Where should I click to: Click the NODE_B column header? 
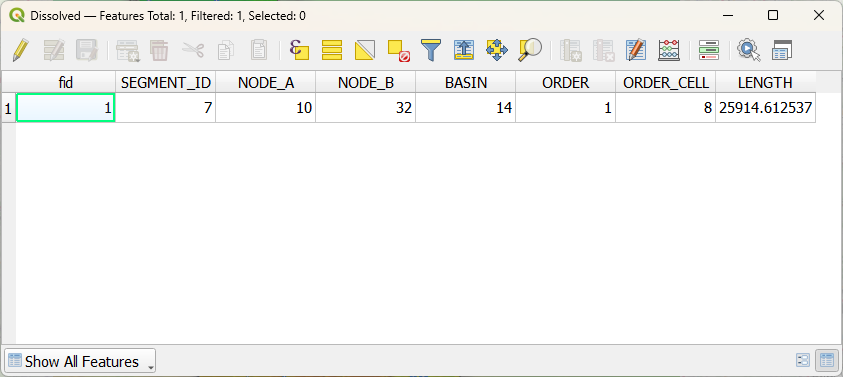coord(366,82)
